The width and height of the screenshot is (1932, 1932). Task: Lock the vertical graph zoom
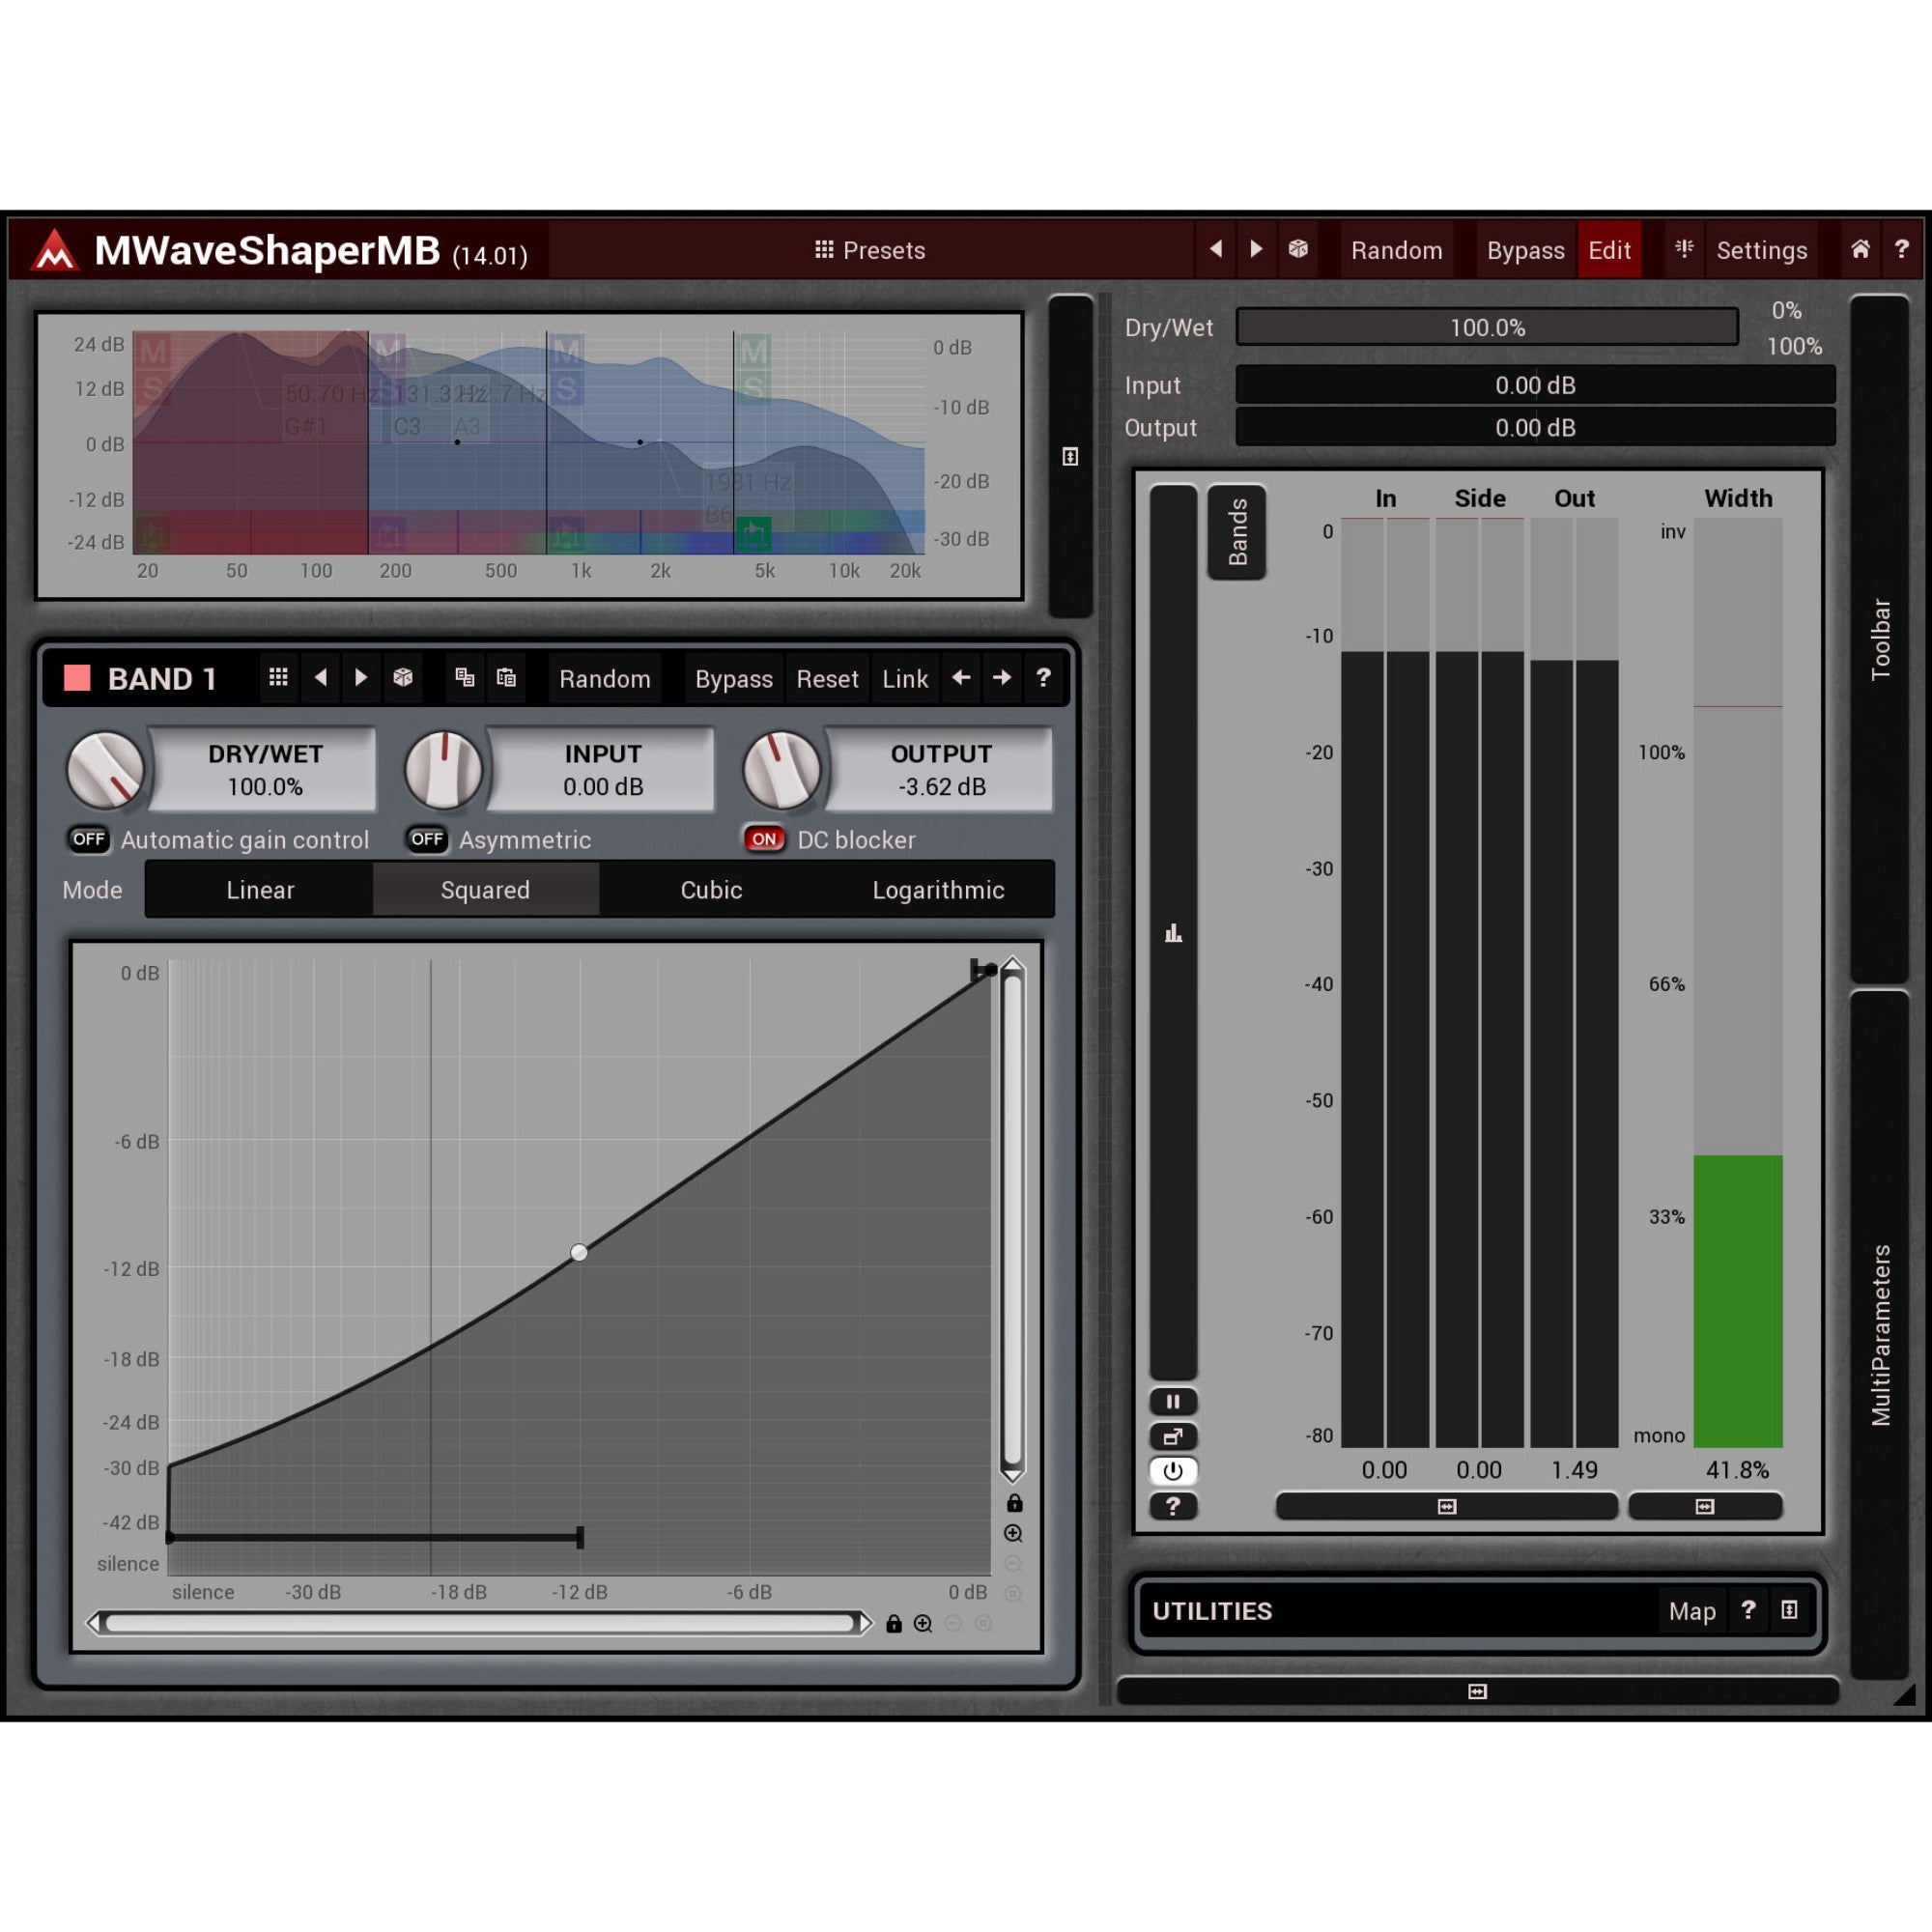(x=1014, y=1503)
